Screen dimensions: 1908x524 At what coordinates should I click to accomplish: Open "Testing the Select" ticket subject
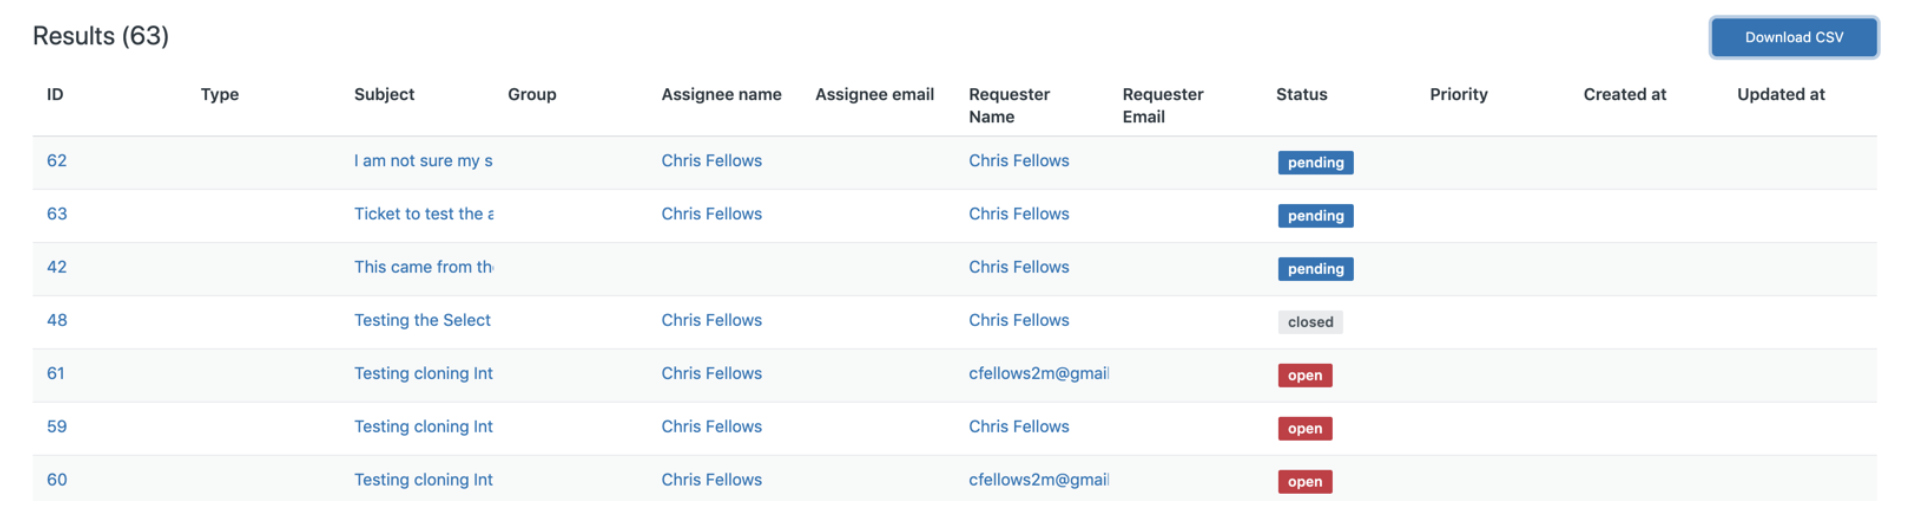[422, 320]
